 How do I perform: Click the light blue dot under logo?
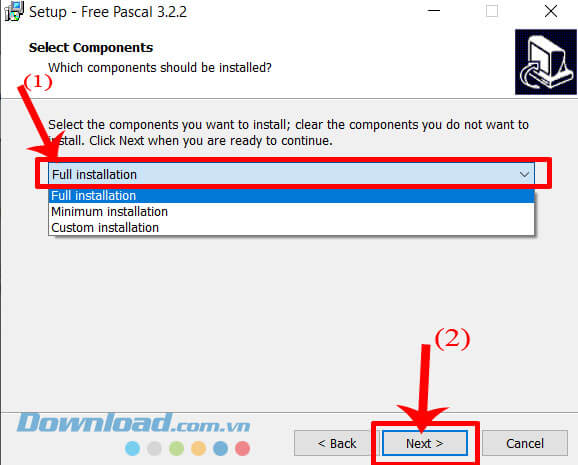[x=132, y=448]
